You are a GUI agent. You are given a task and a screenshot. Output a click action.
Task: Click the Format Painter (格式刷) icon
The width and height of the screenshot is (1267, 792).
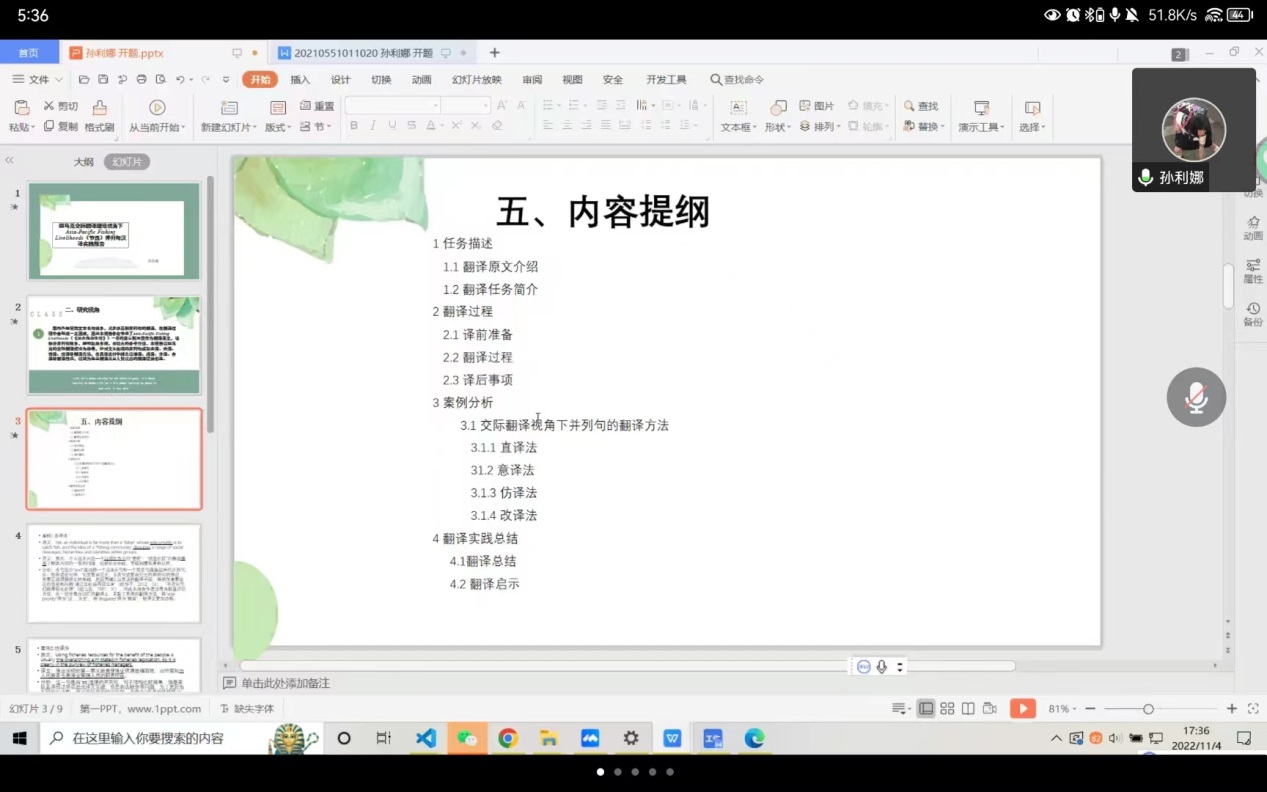(99, 108)
